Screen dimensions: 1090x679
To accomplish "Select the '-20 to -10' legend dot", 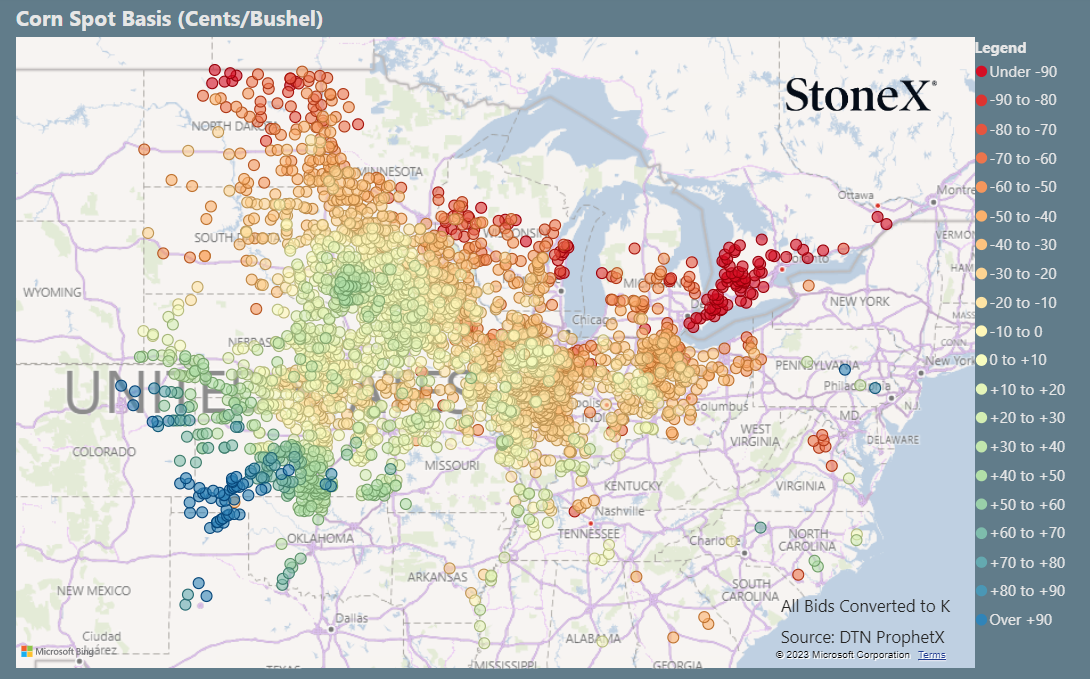I will [982, 302].
